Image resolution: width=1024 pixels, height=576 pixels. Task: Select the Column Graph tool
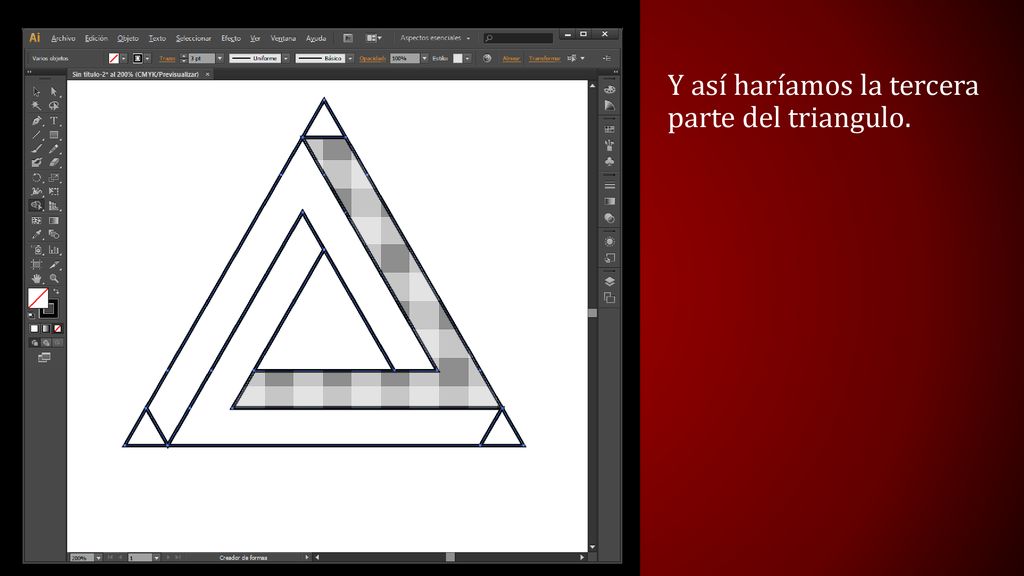54,250
